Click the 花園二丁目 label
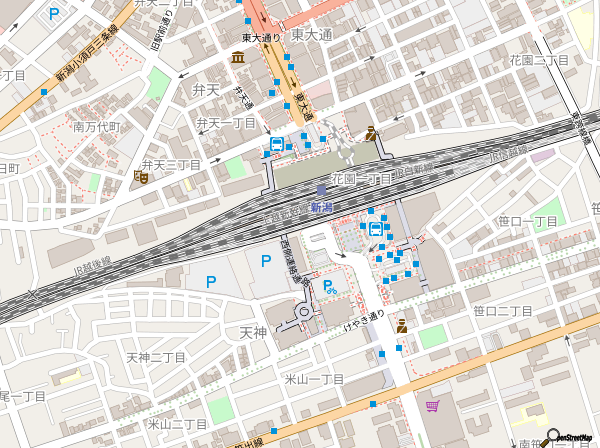600x448 pixels. click(x=539, y=61)
